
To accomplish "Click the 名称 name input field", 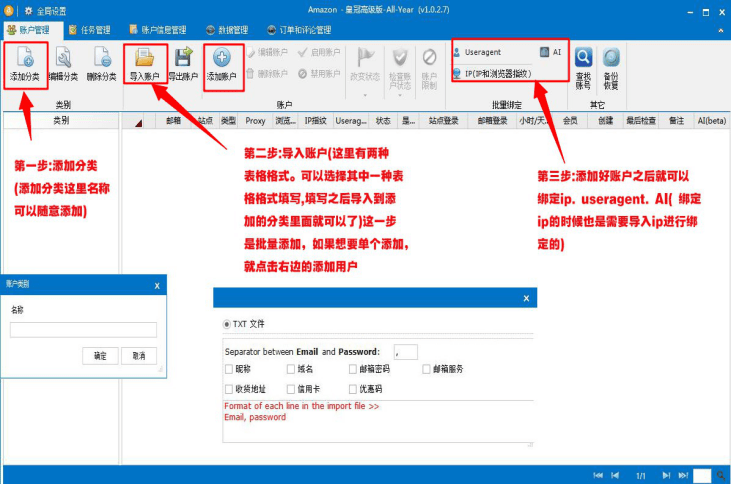I will (x=83, y=330).
